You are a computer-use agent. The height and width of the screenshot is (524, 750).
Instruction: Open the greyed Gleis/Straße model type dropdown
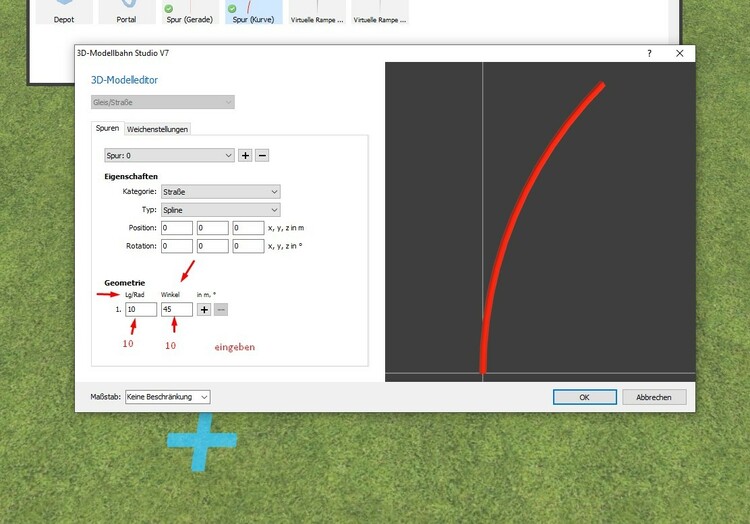point(163,102)
